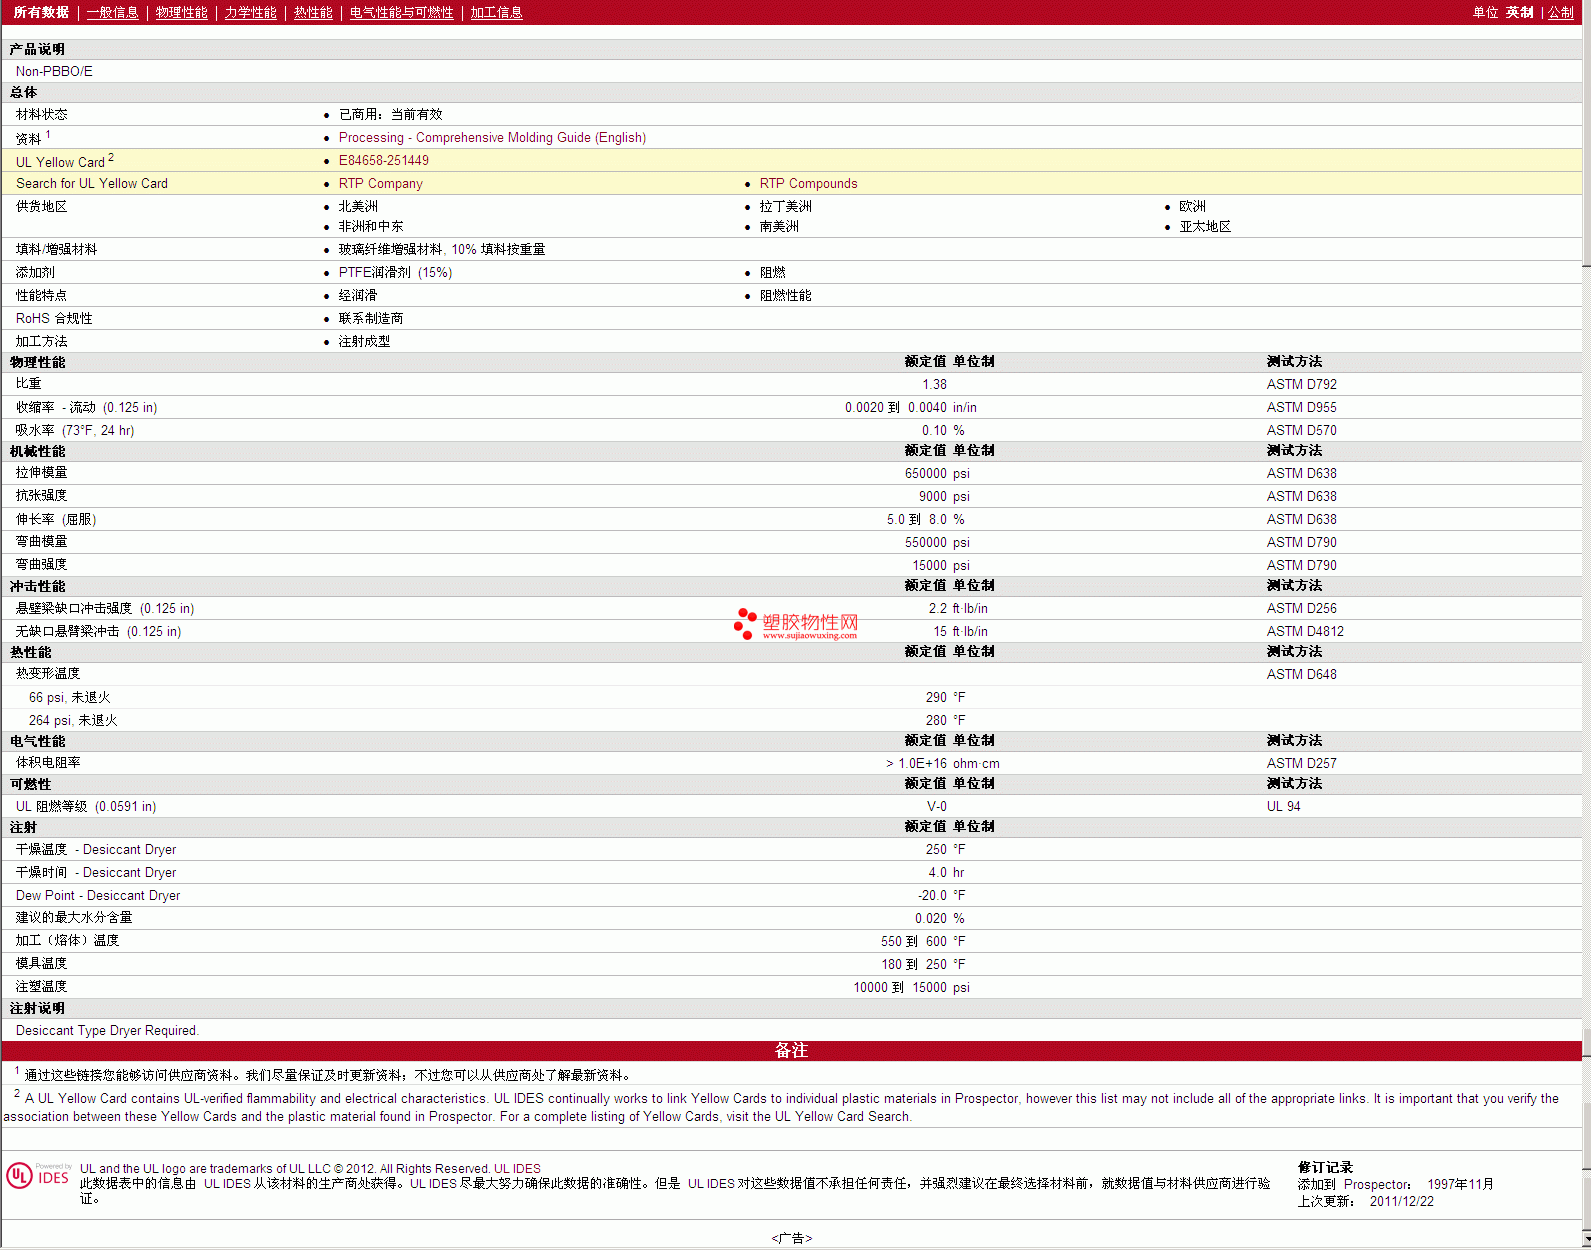Click the RTP Compounds search link
This screenshot has width=1591, height=1250.
(808, 184)
